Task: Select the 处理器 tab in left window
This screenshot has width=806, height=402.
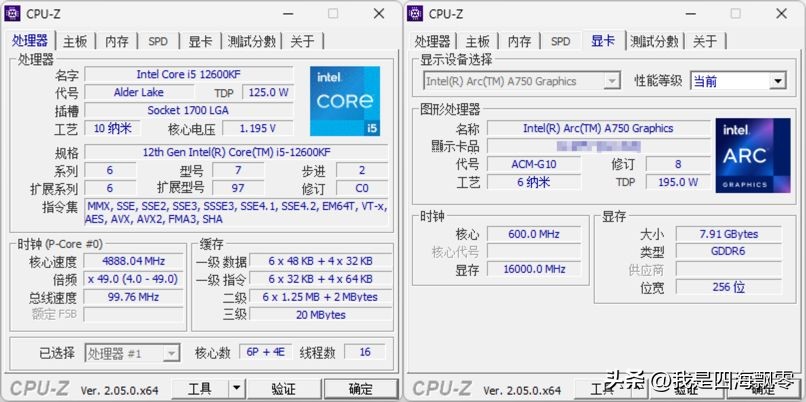Action: (31, 41)
